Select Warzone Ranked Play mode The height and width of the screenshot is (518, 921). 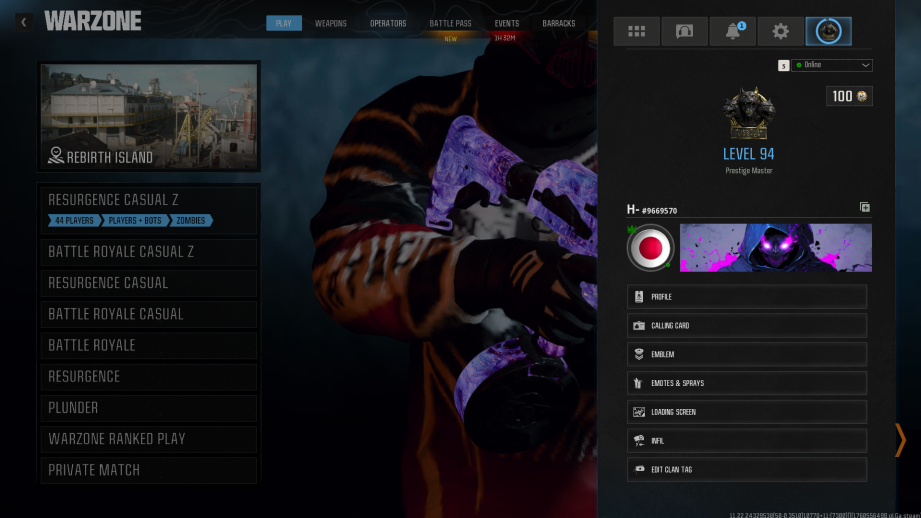pyautogui.click(x=148, y=439)
